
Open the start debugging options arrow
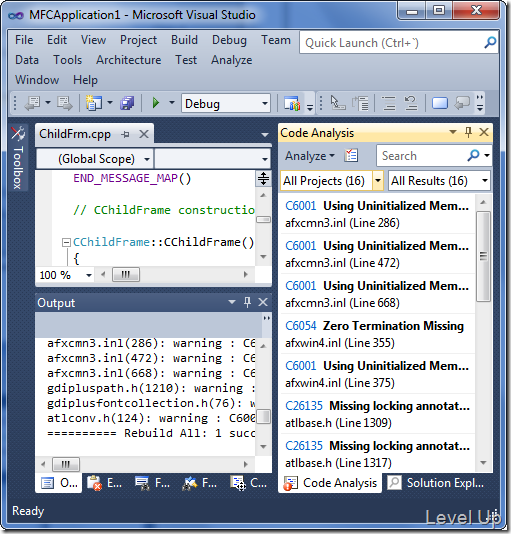pos(172,102)
